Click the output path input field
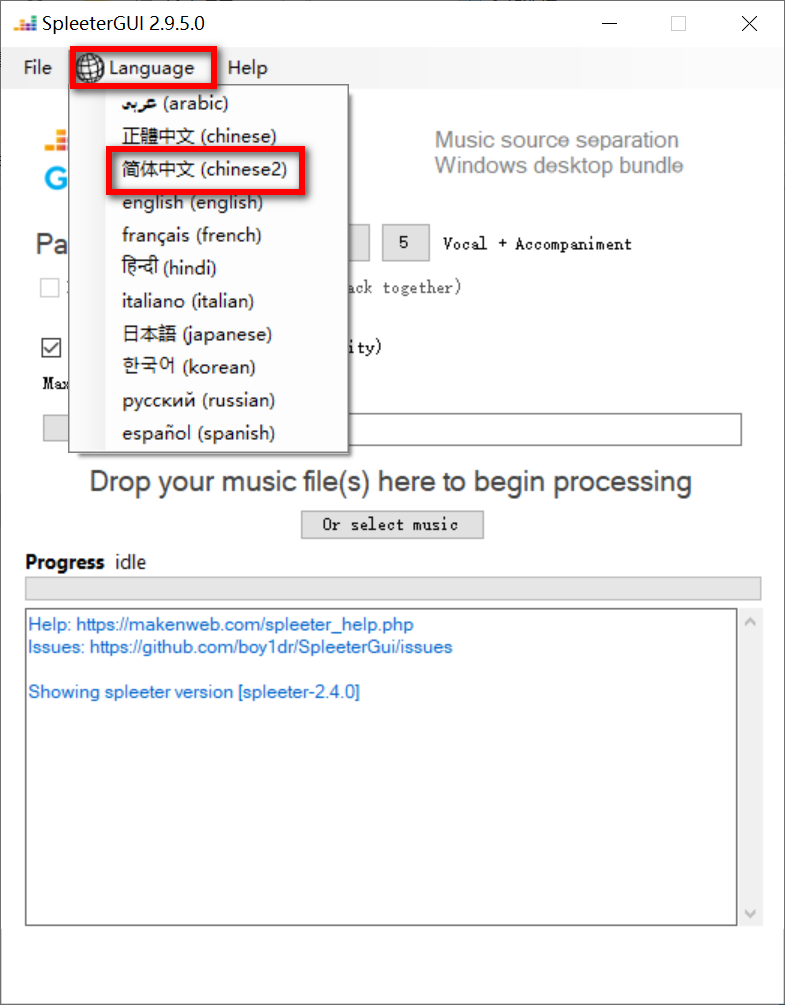This screenshot has width=785, height=1005. coord(545,429)
